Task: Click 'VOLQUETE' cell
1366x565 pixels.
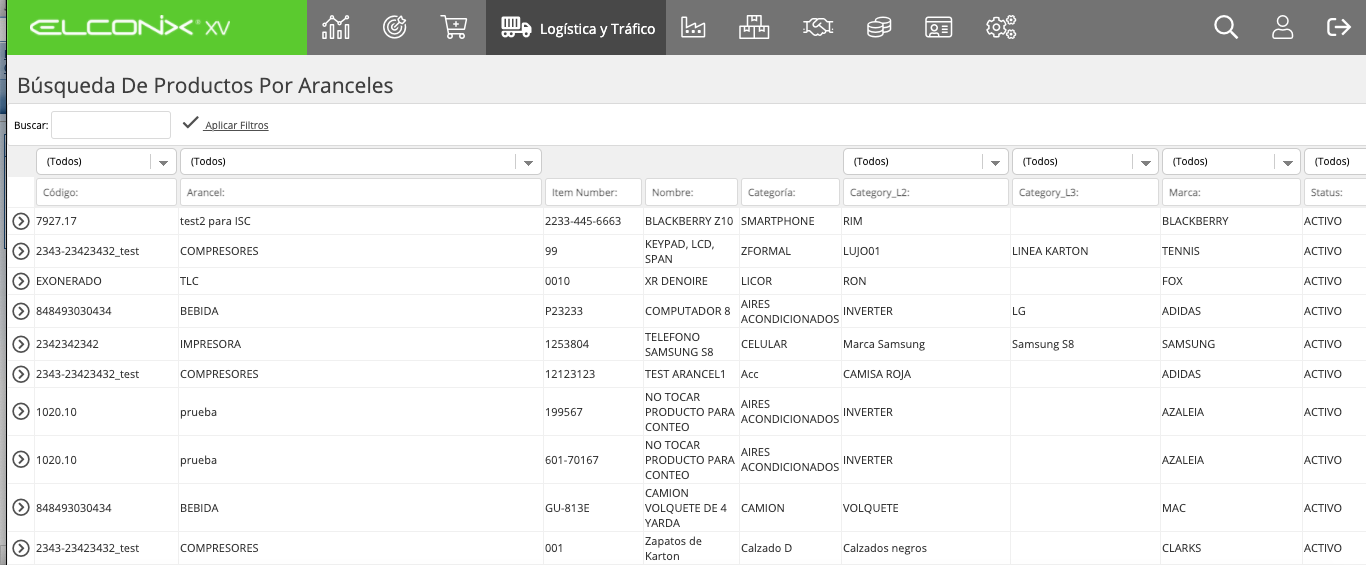Action: point(871,508)
